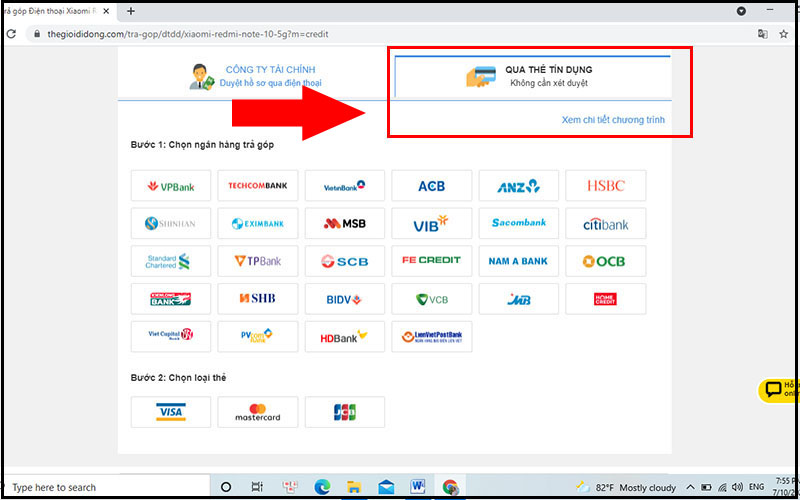800x500 pixels.
Task: Pick the FE Credit tile
Action: pyautogui.click(x=432, y=261)
